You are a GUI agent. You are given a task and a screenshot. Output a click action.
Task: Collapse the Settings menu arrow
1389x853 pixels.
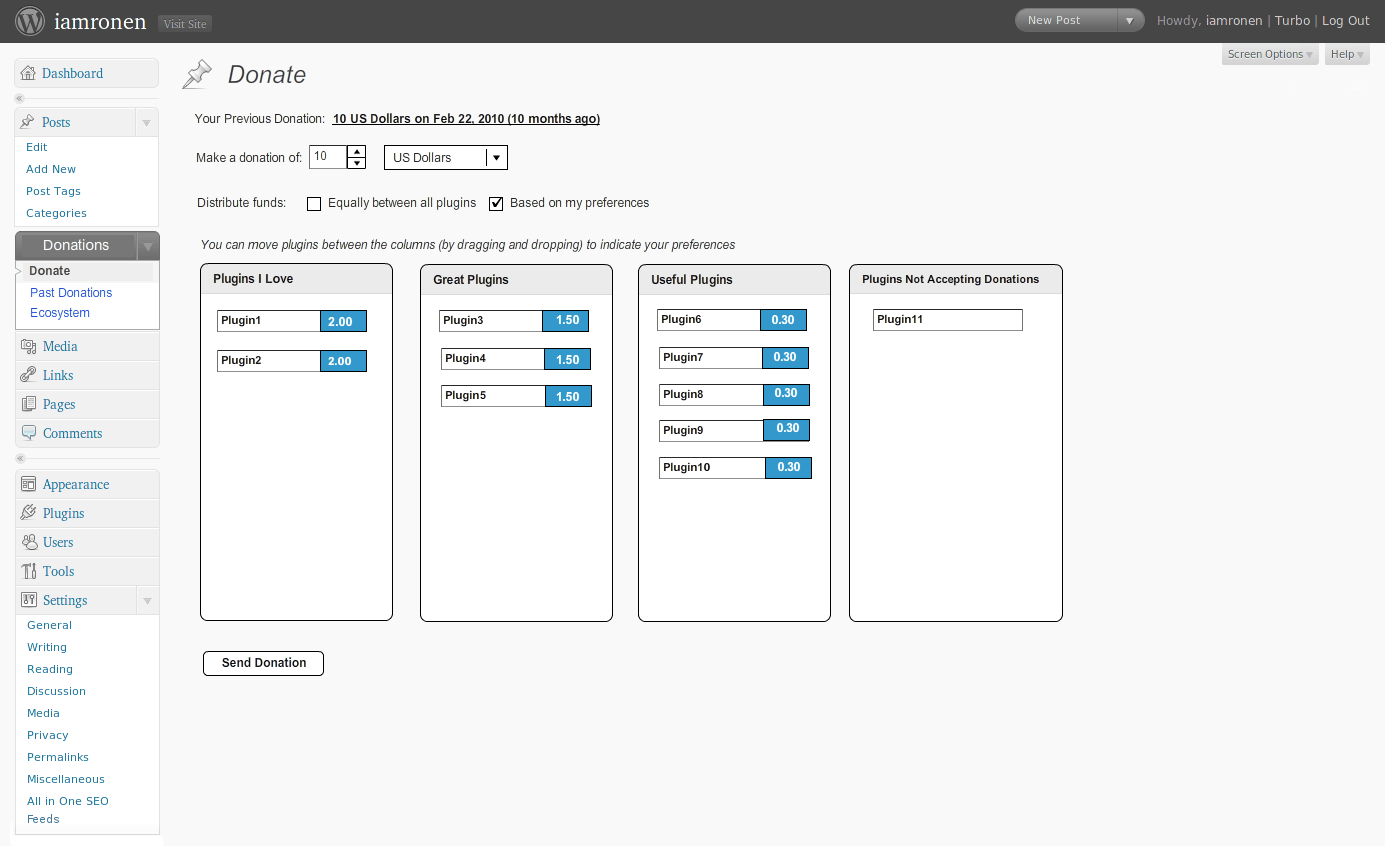tap(147, 601)
